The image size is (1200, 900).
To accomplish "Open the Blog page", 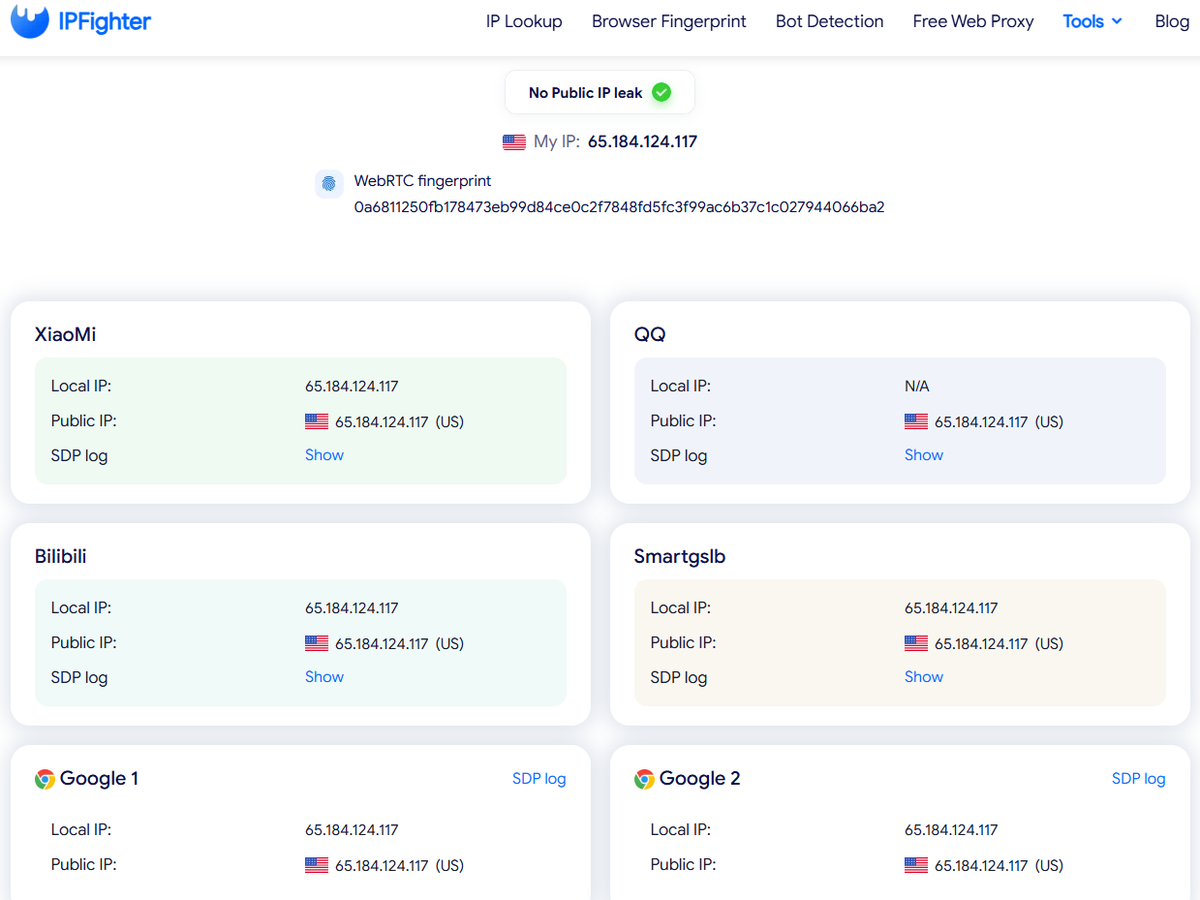I will 1172,21.
